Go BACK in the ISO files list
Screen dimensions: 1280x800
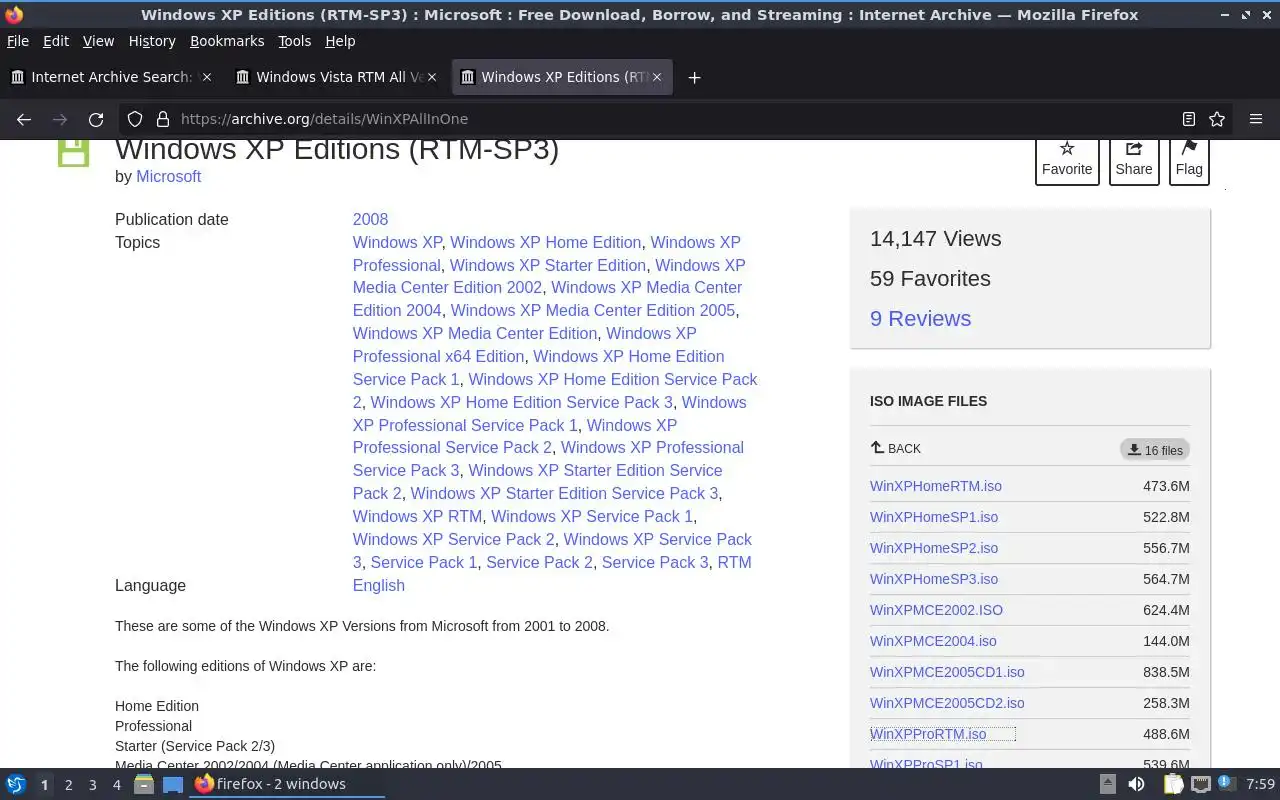click(x=896, y=449)
